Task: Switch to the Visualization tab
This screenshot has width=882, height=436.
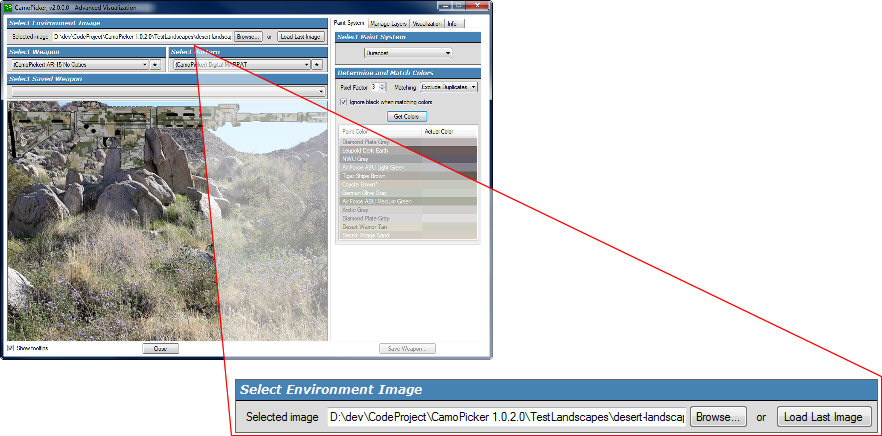Action: coord(427,24)
